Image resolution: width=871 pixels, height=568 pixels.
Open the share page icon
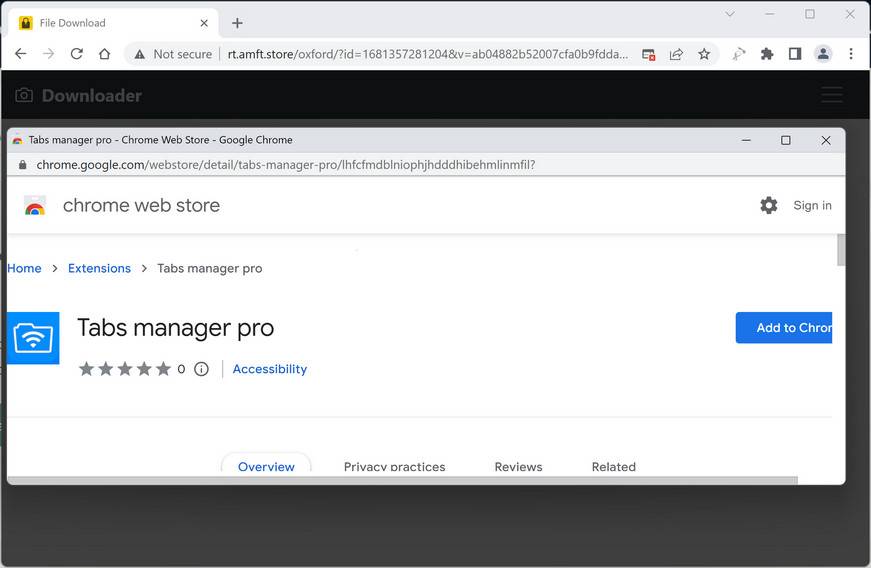click(x=676, y=54)
